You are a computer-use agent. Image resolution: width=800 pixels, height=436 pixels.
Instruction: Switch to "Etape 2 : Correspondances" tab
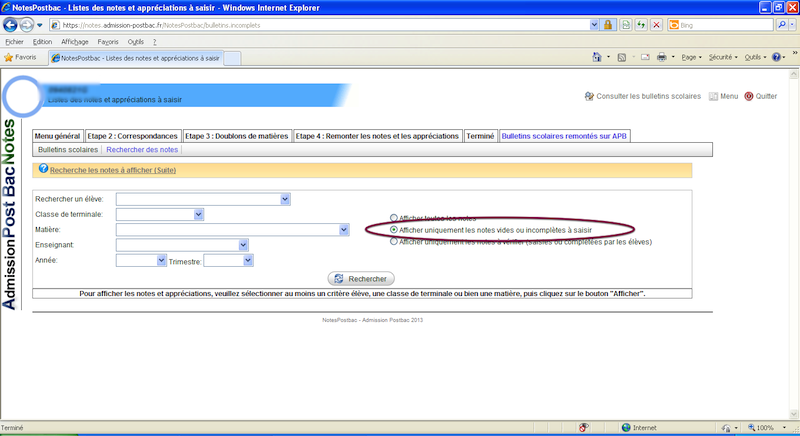[x=132, y=135]
